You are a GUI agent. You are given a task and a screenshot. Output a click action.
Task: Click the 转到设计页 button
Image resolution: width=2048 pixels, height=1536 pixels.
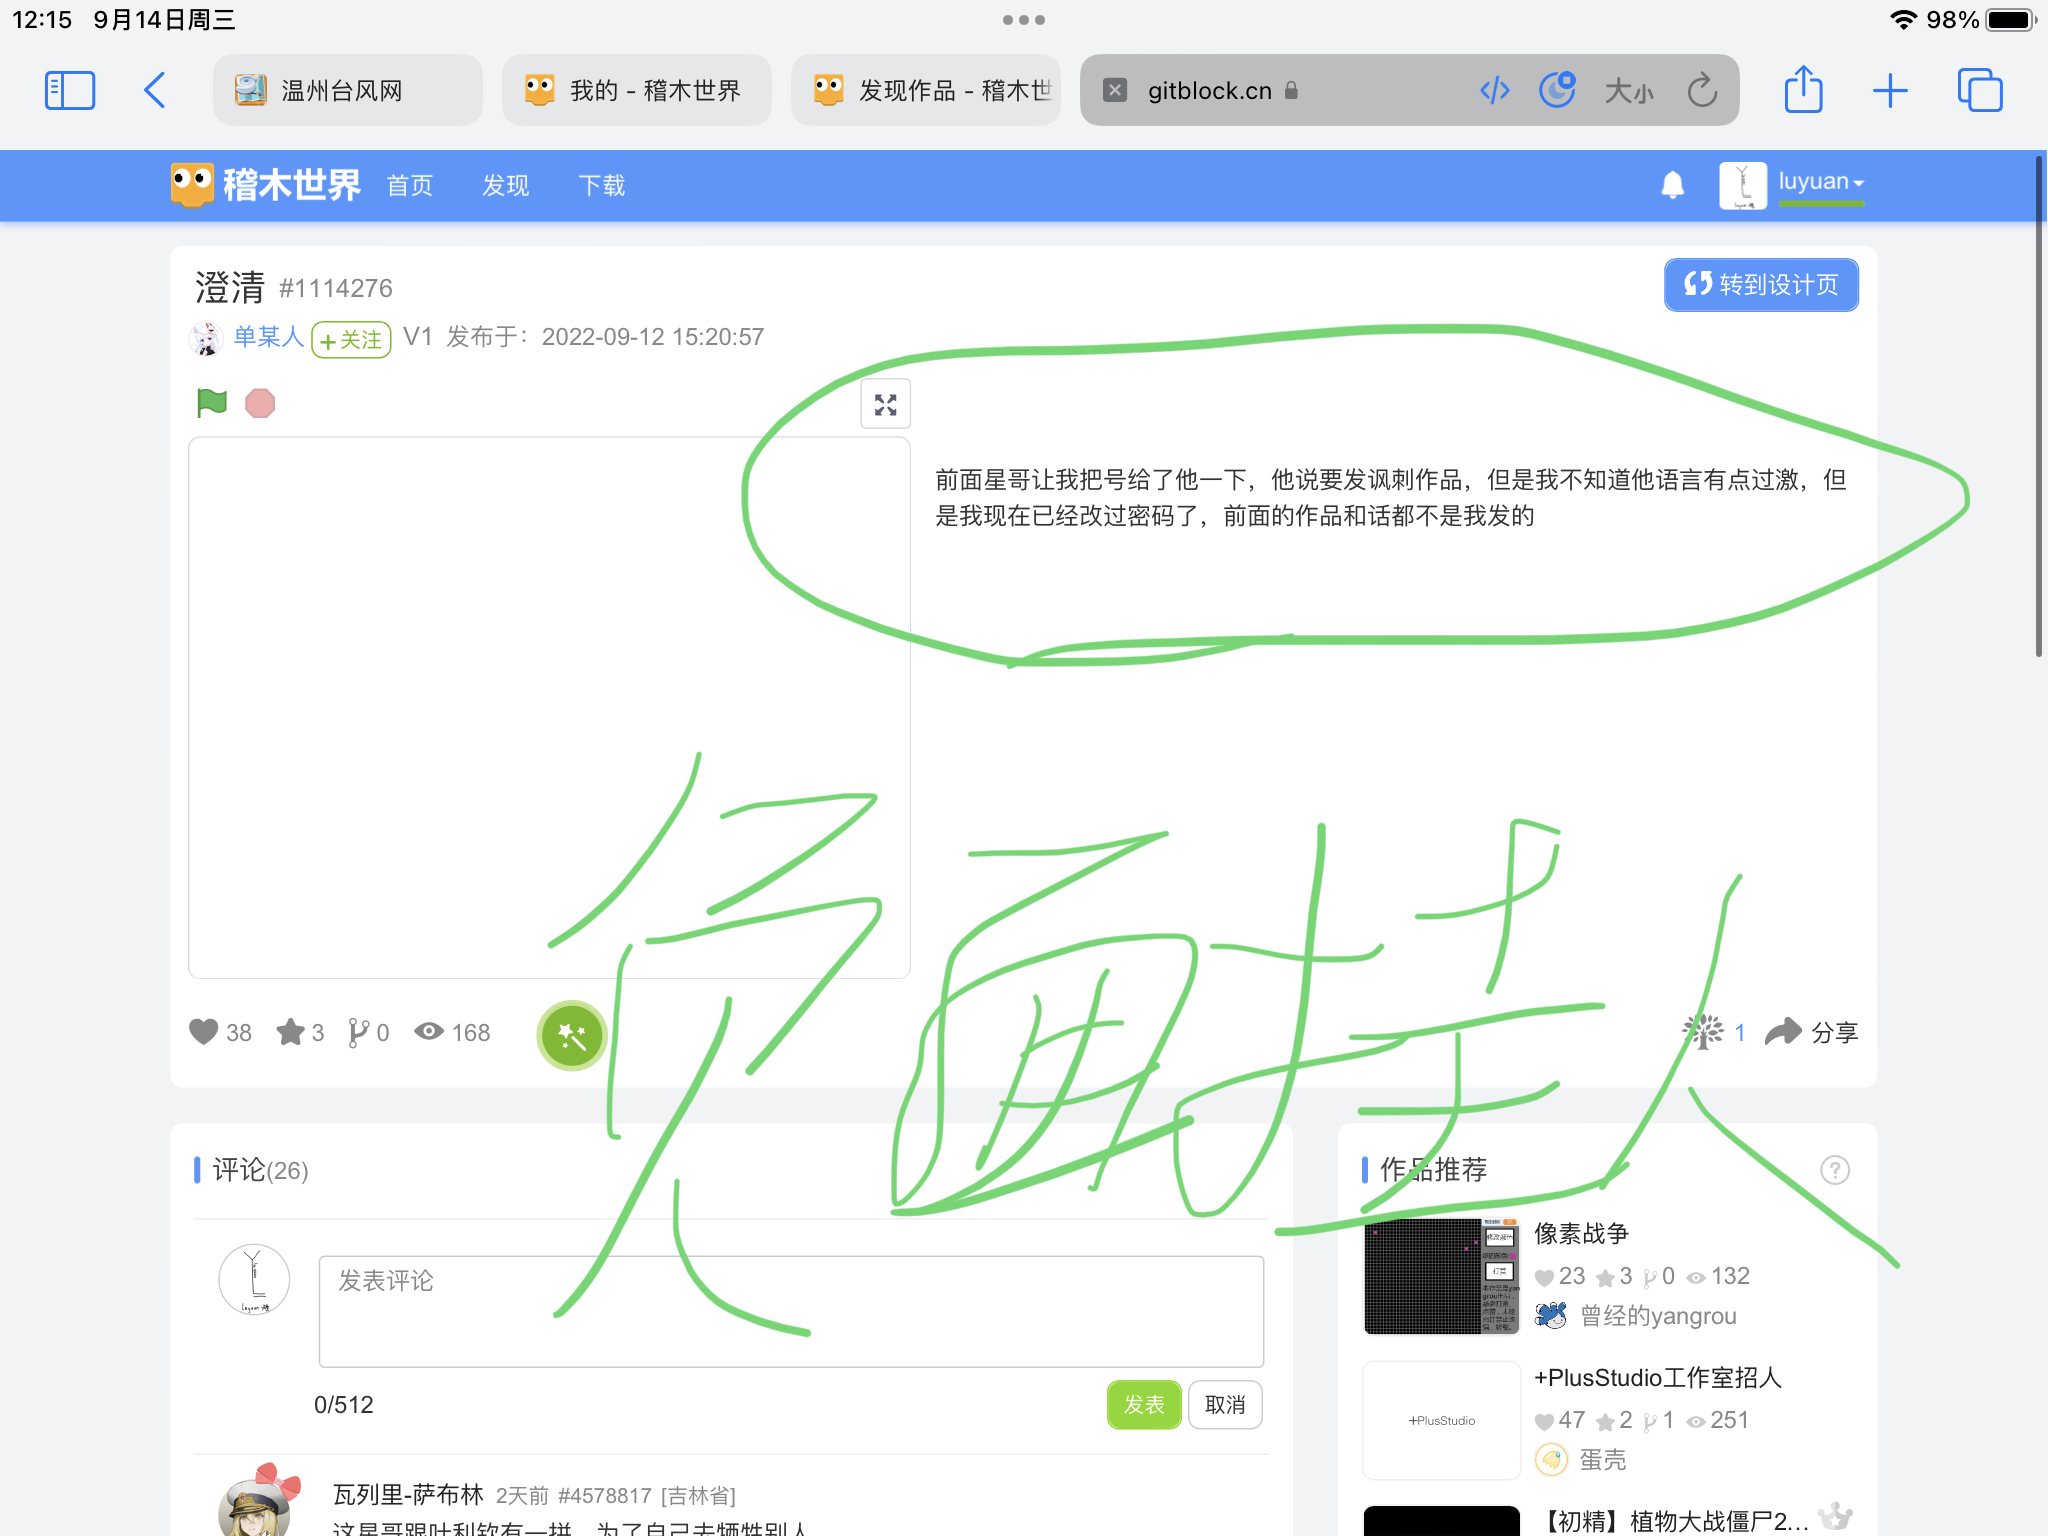1761,285
